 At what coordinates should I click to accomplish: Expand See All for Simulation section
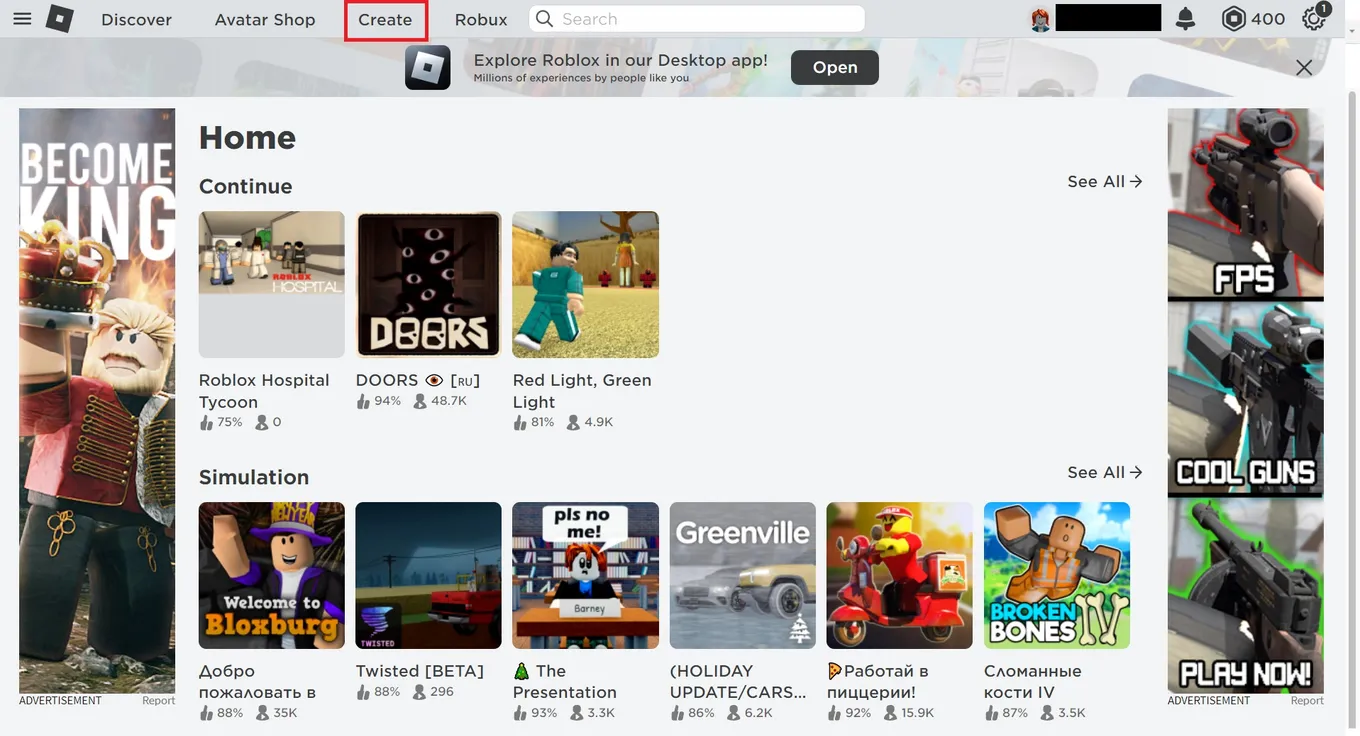(x=1104, y=472)
